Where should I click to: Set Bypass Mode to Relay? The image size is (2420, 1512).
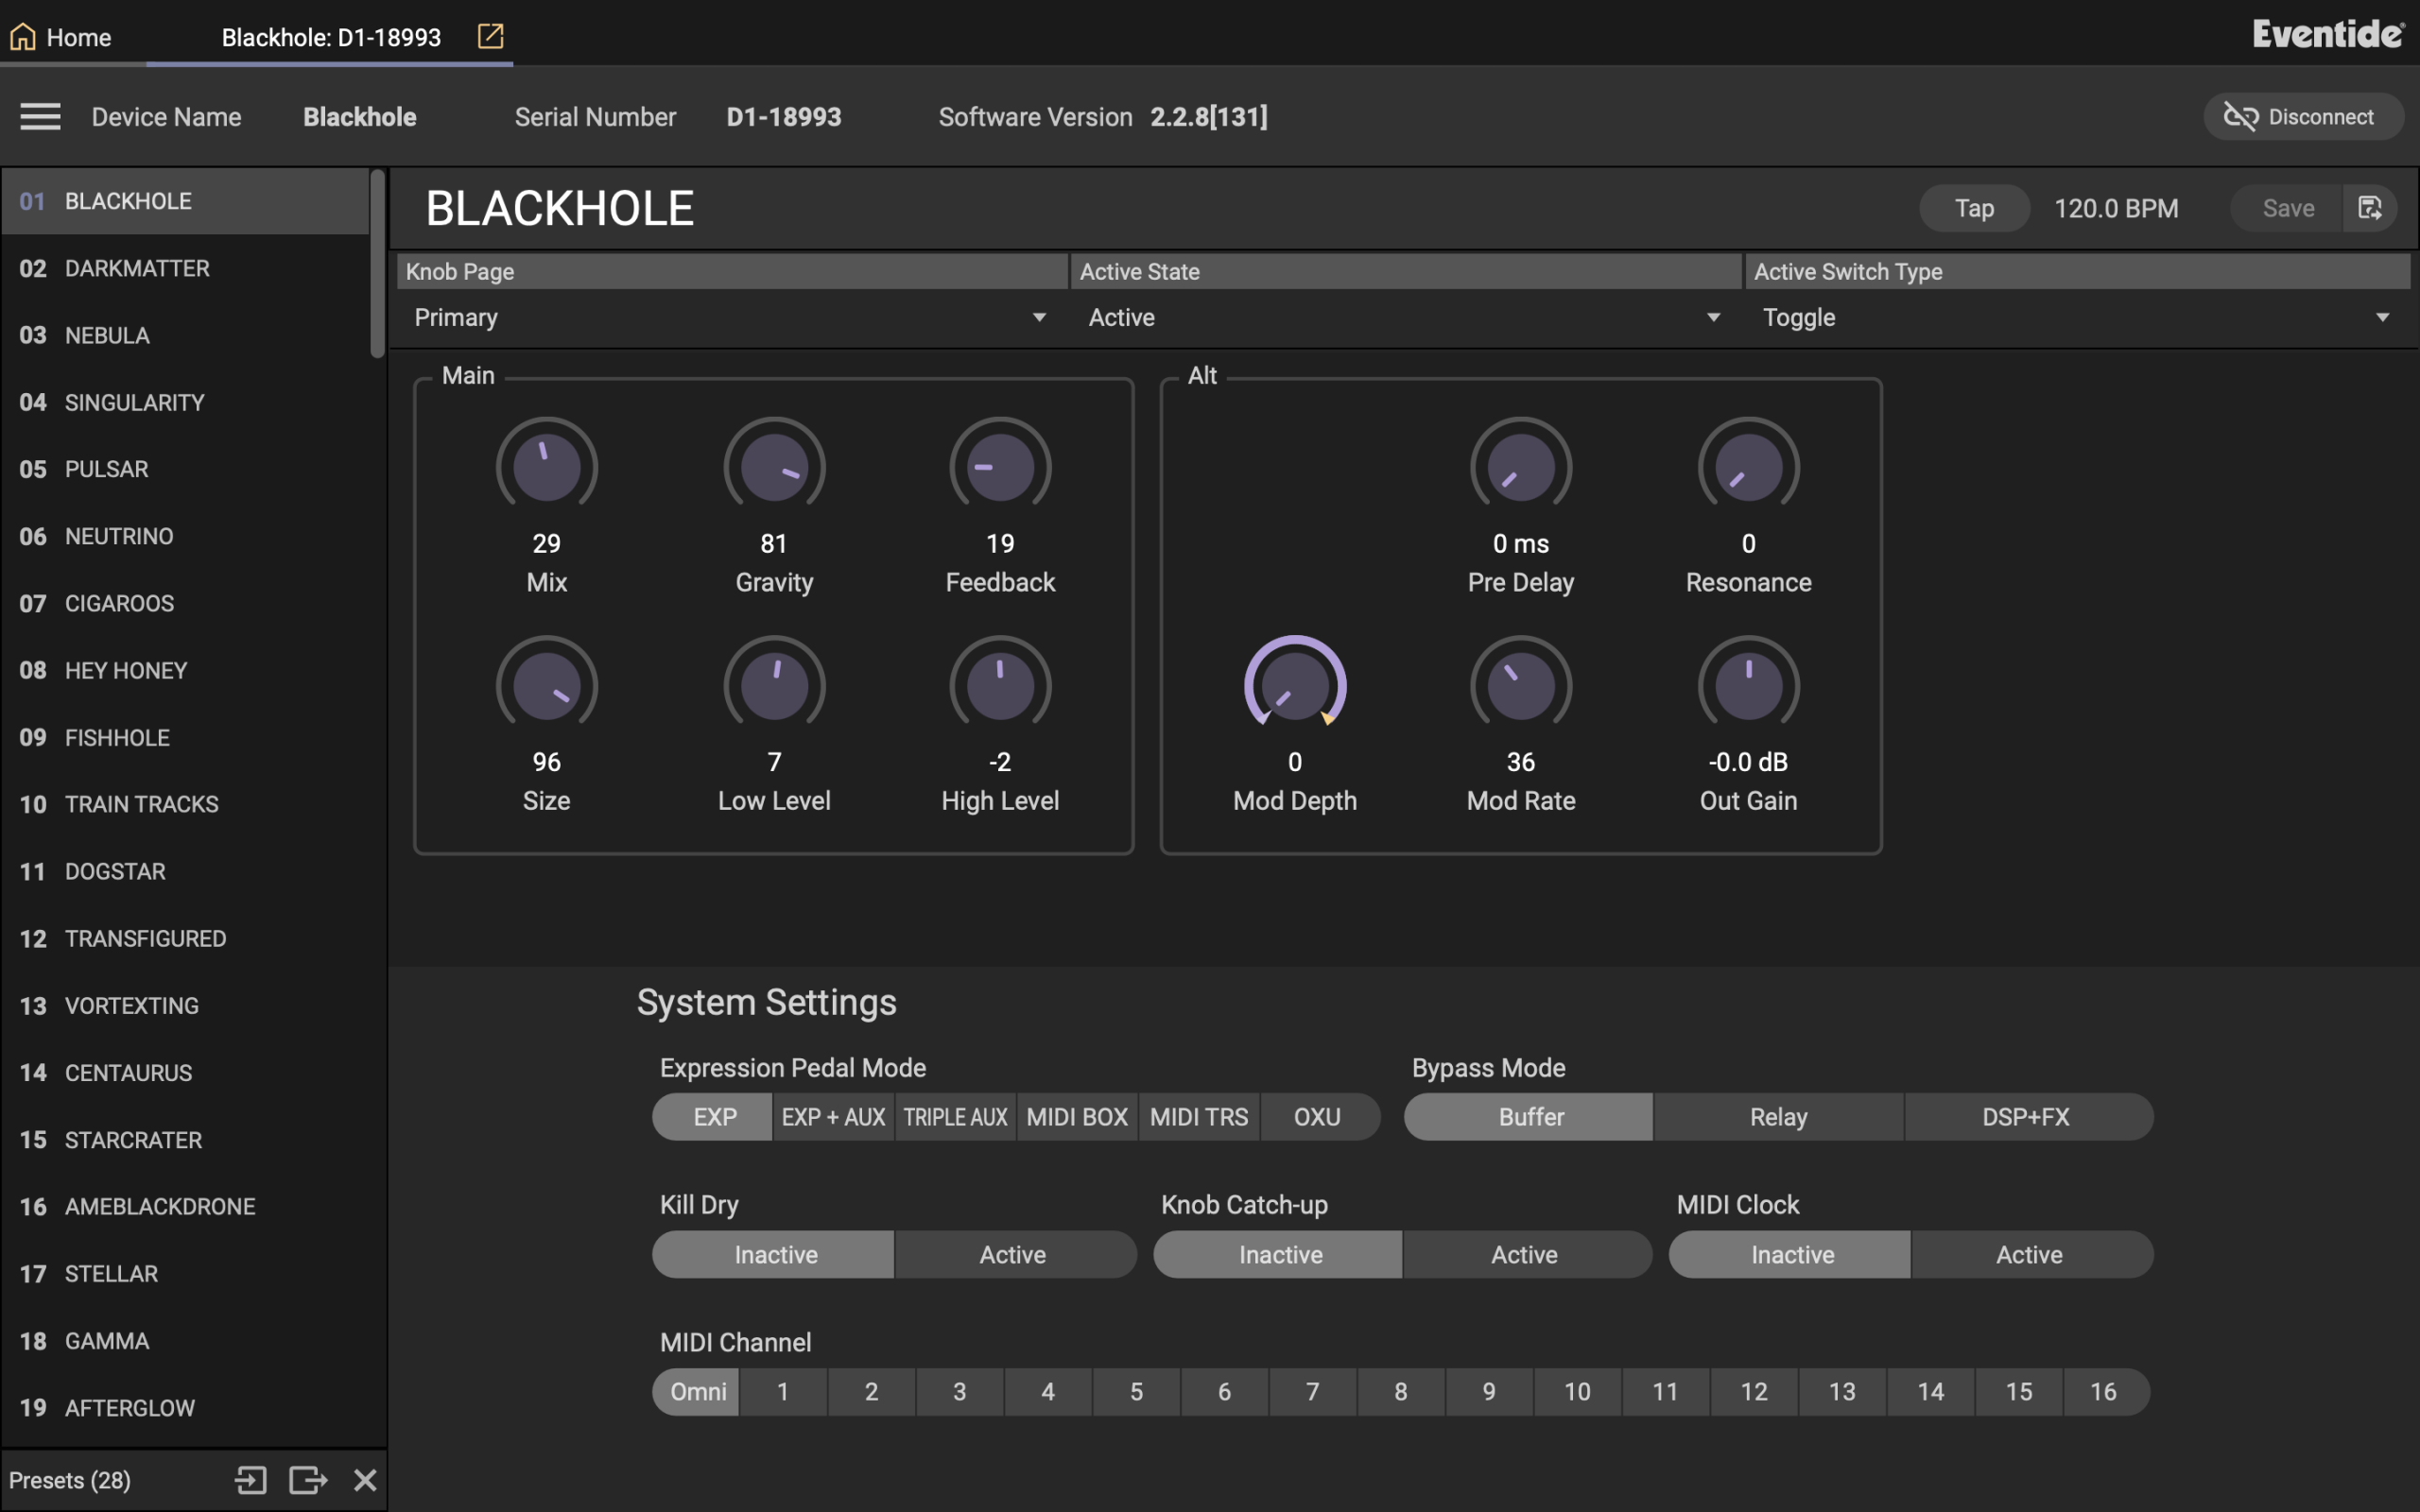1778,1117
